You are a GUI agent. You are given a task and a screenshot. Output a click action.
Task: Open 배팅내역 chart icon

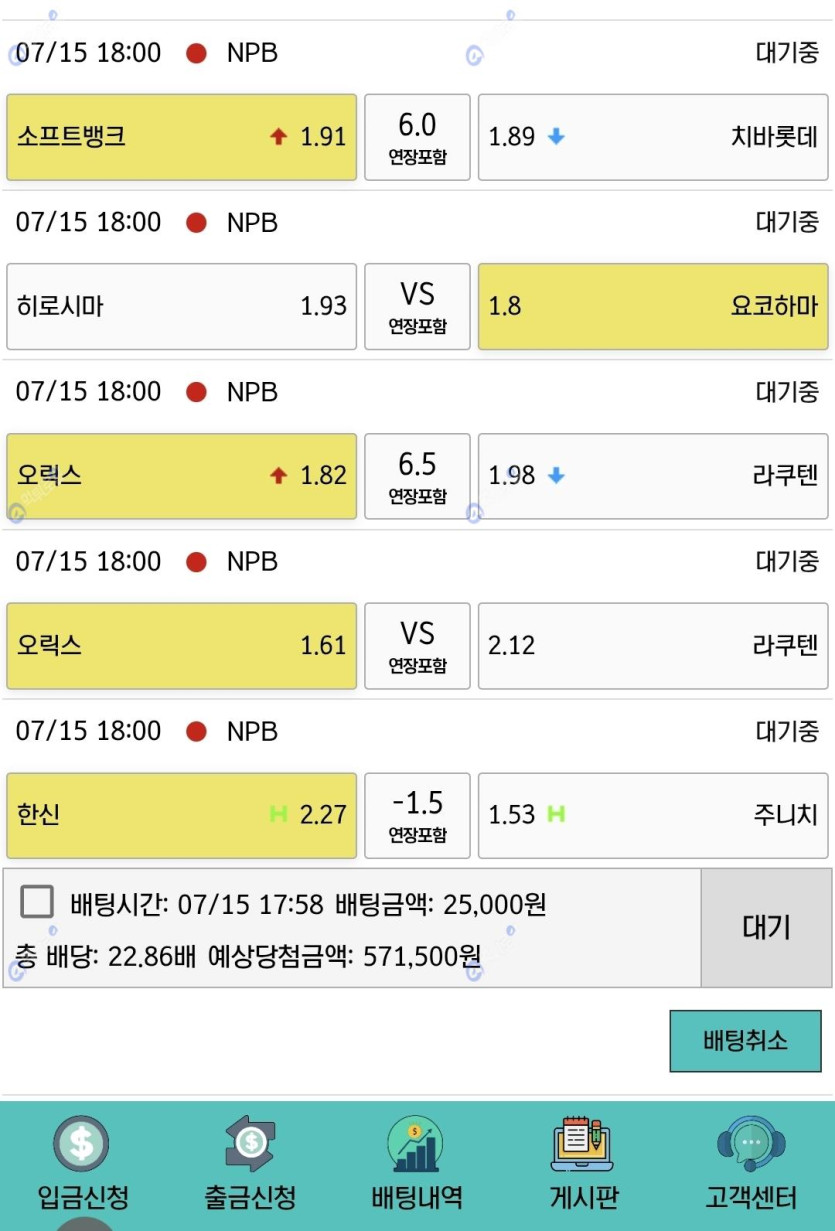416,1145
